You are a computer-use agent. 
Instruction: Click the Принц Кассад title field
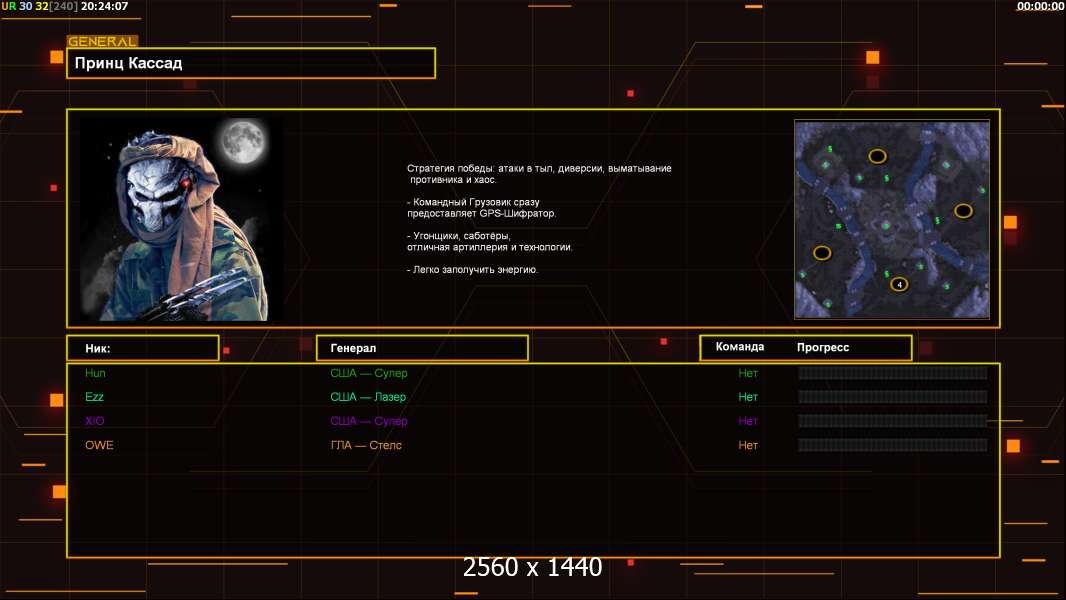(x=251, y=63)
